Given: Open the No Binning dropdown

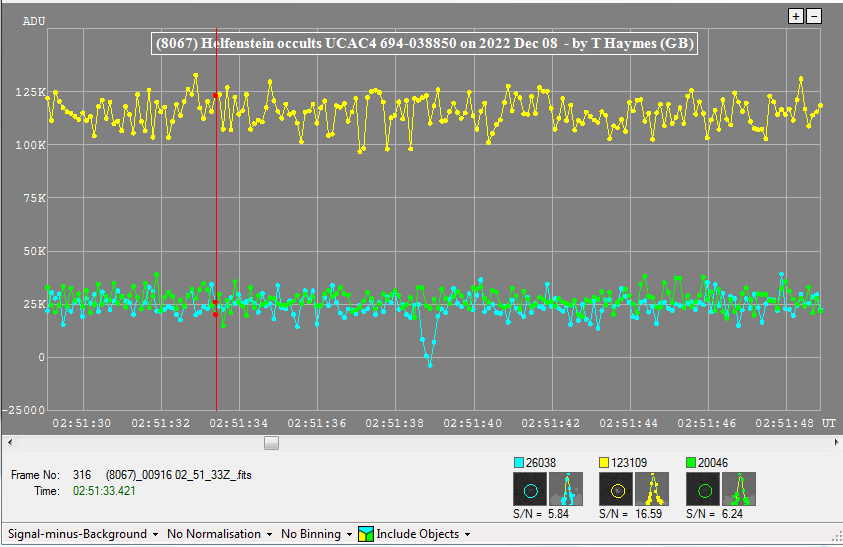Looking at the screenshot, I should (316, 534).
